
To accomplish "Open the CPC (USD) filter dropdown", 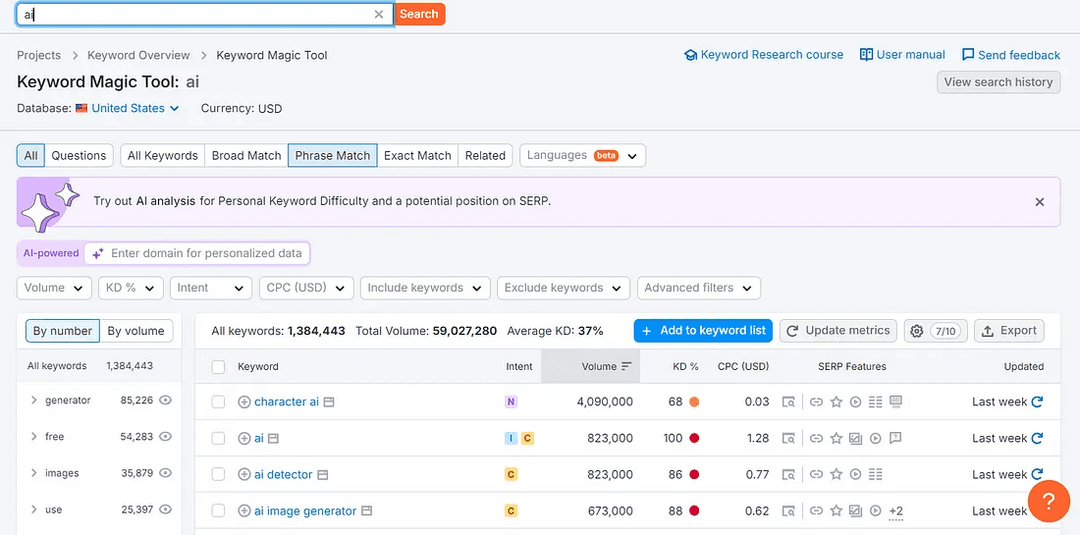I will 307,288.
